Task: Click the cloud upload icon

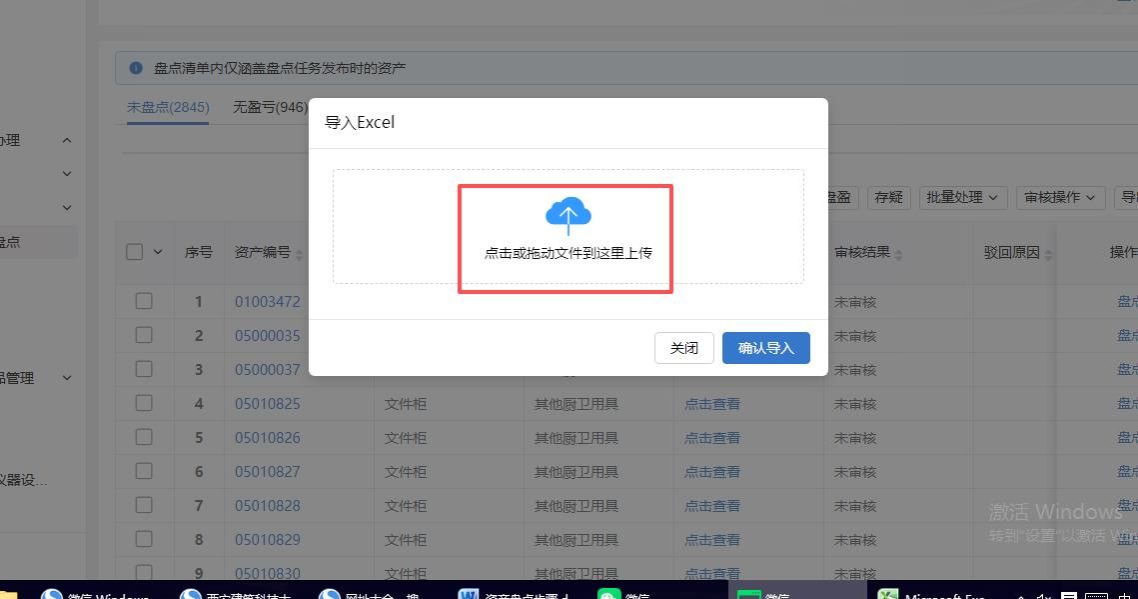Action: 568,215
